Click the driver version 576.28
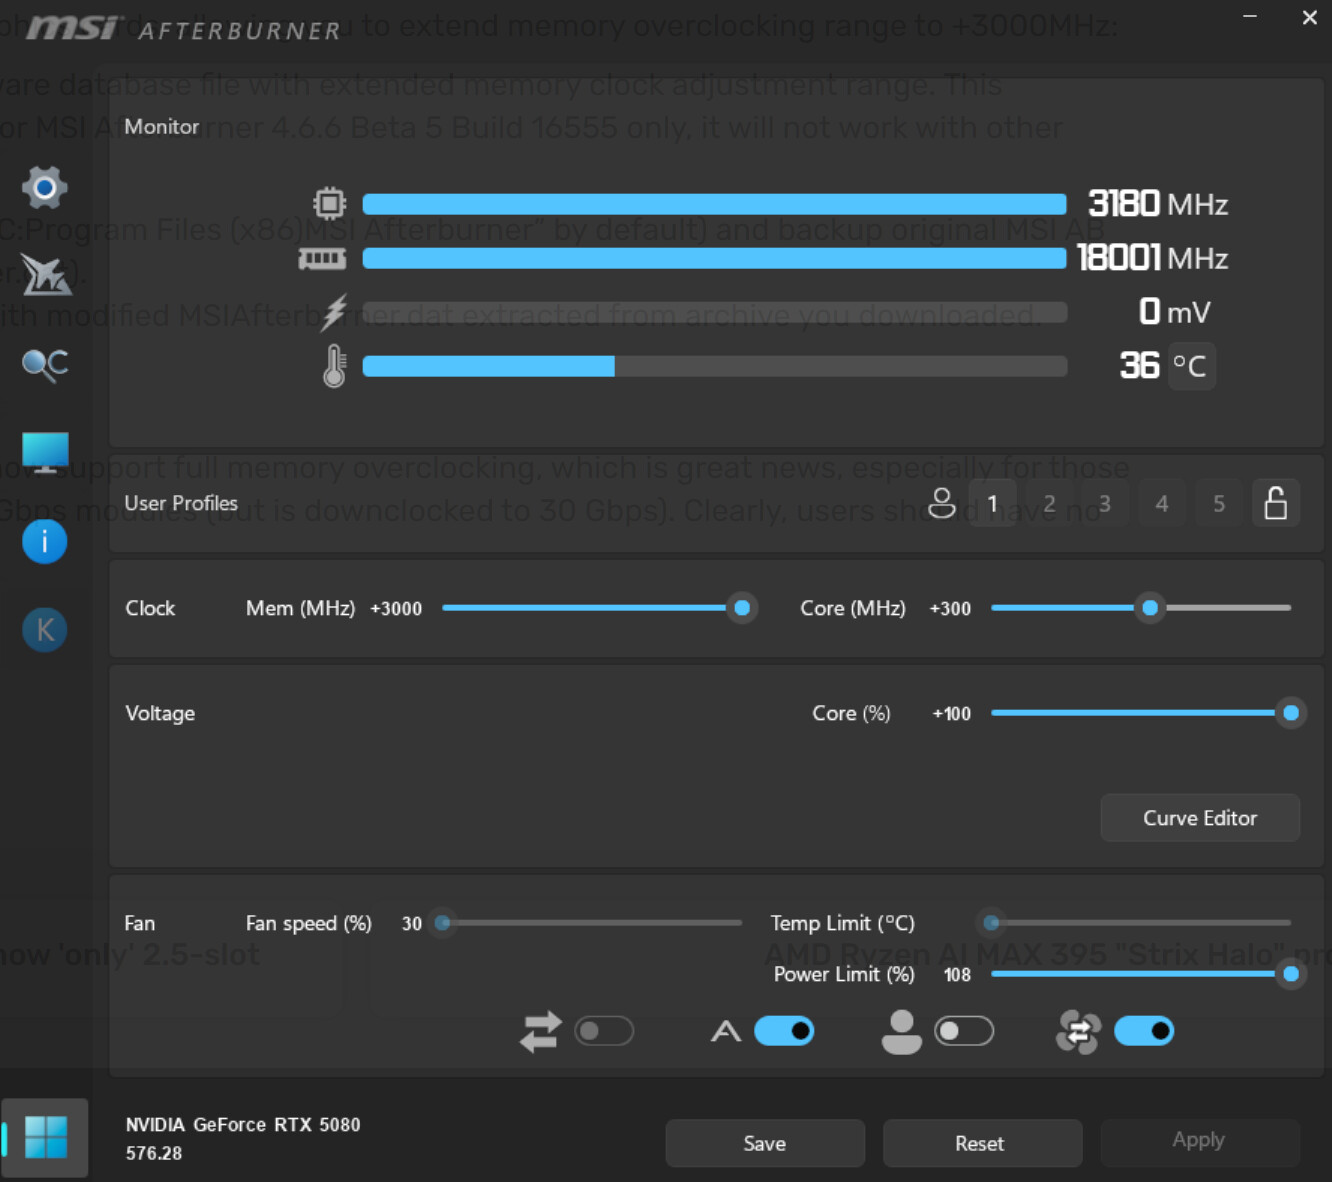The image size is (1332, 1182). (154, 1153)
